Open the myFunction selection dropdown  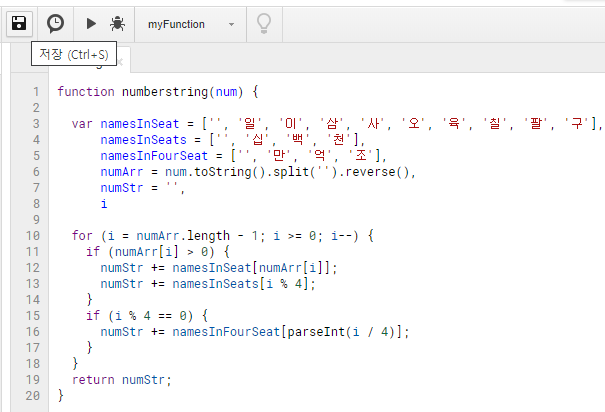[x=191, y=24]
